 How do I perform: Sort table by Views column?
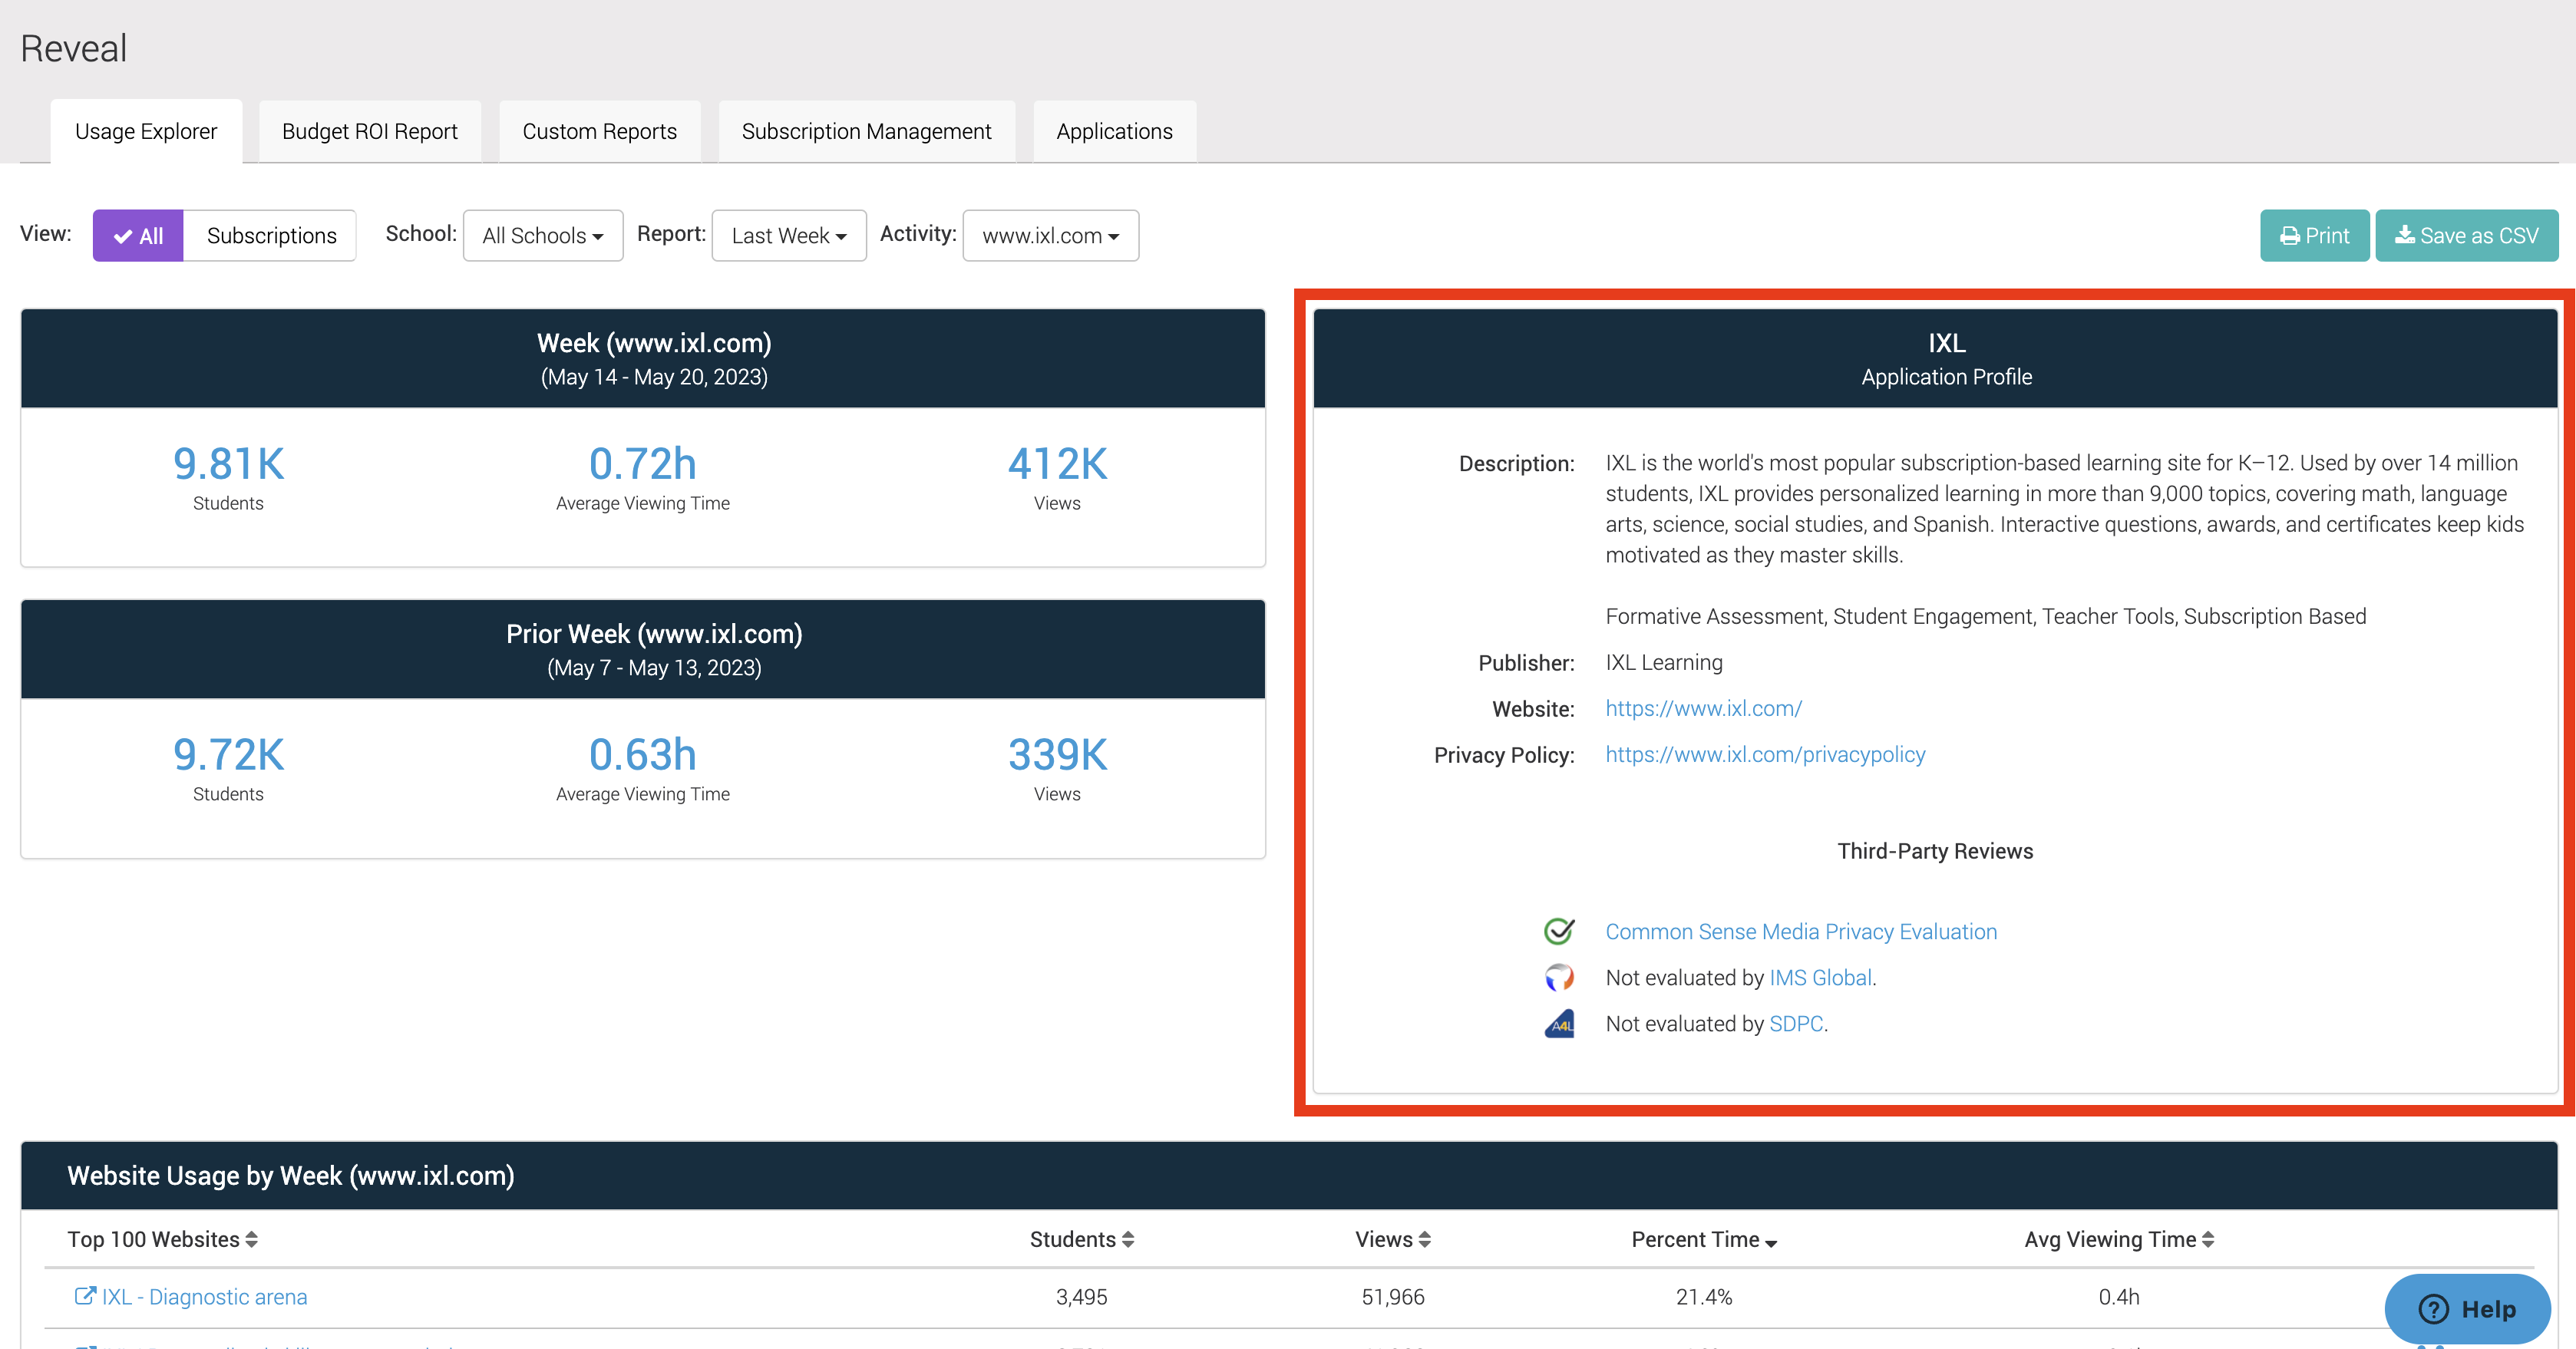[x=1393, y=1240]
